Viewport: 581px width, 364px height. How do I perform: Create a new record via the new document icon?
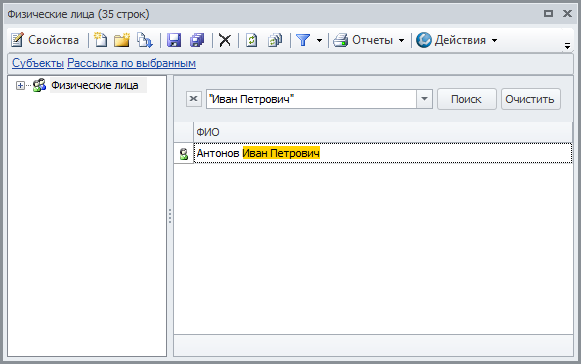pos(100,40)
